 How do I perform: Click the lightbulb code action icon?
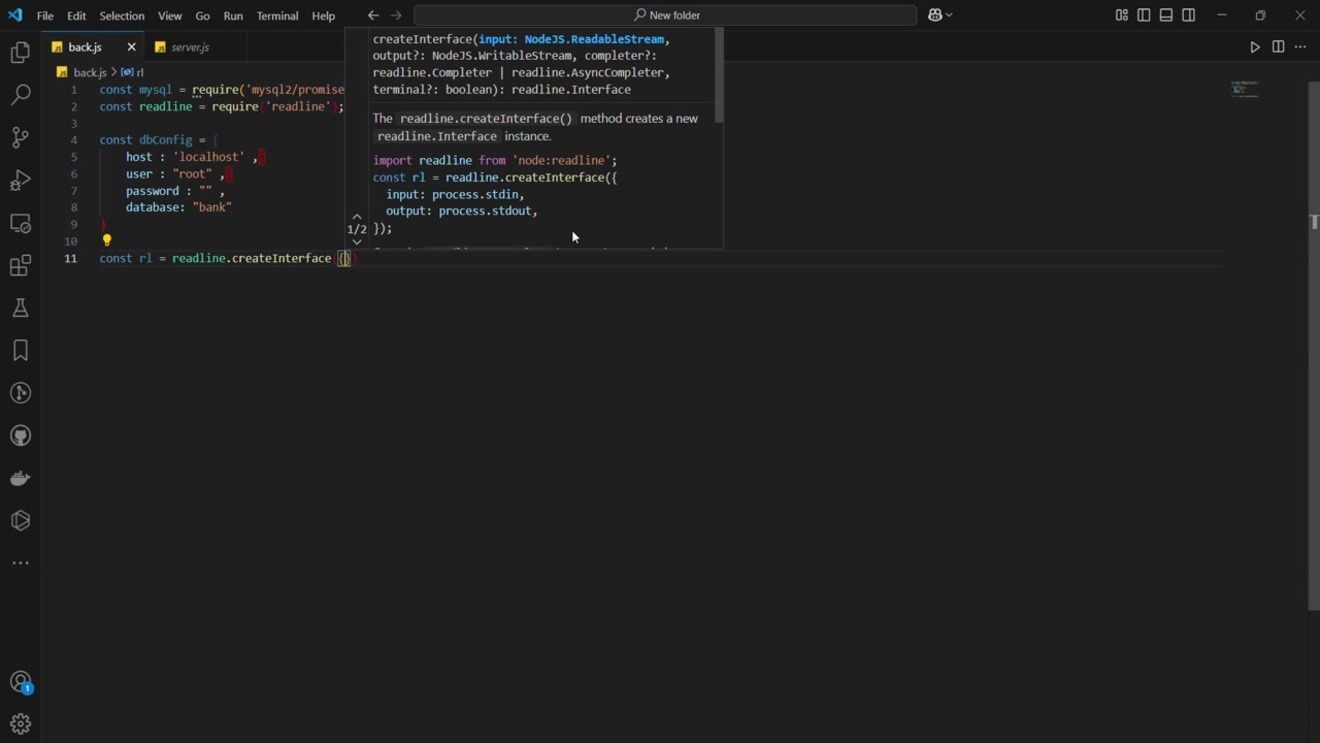(107, 241)
